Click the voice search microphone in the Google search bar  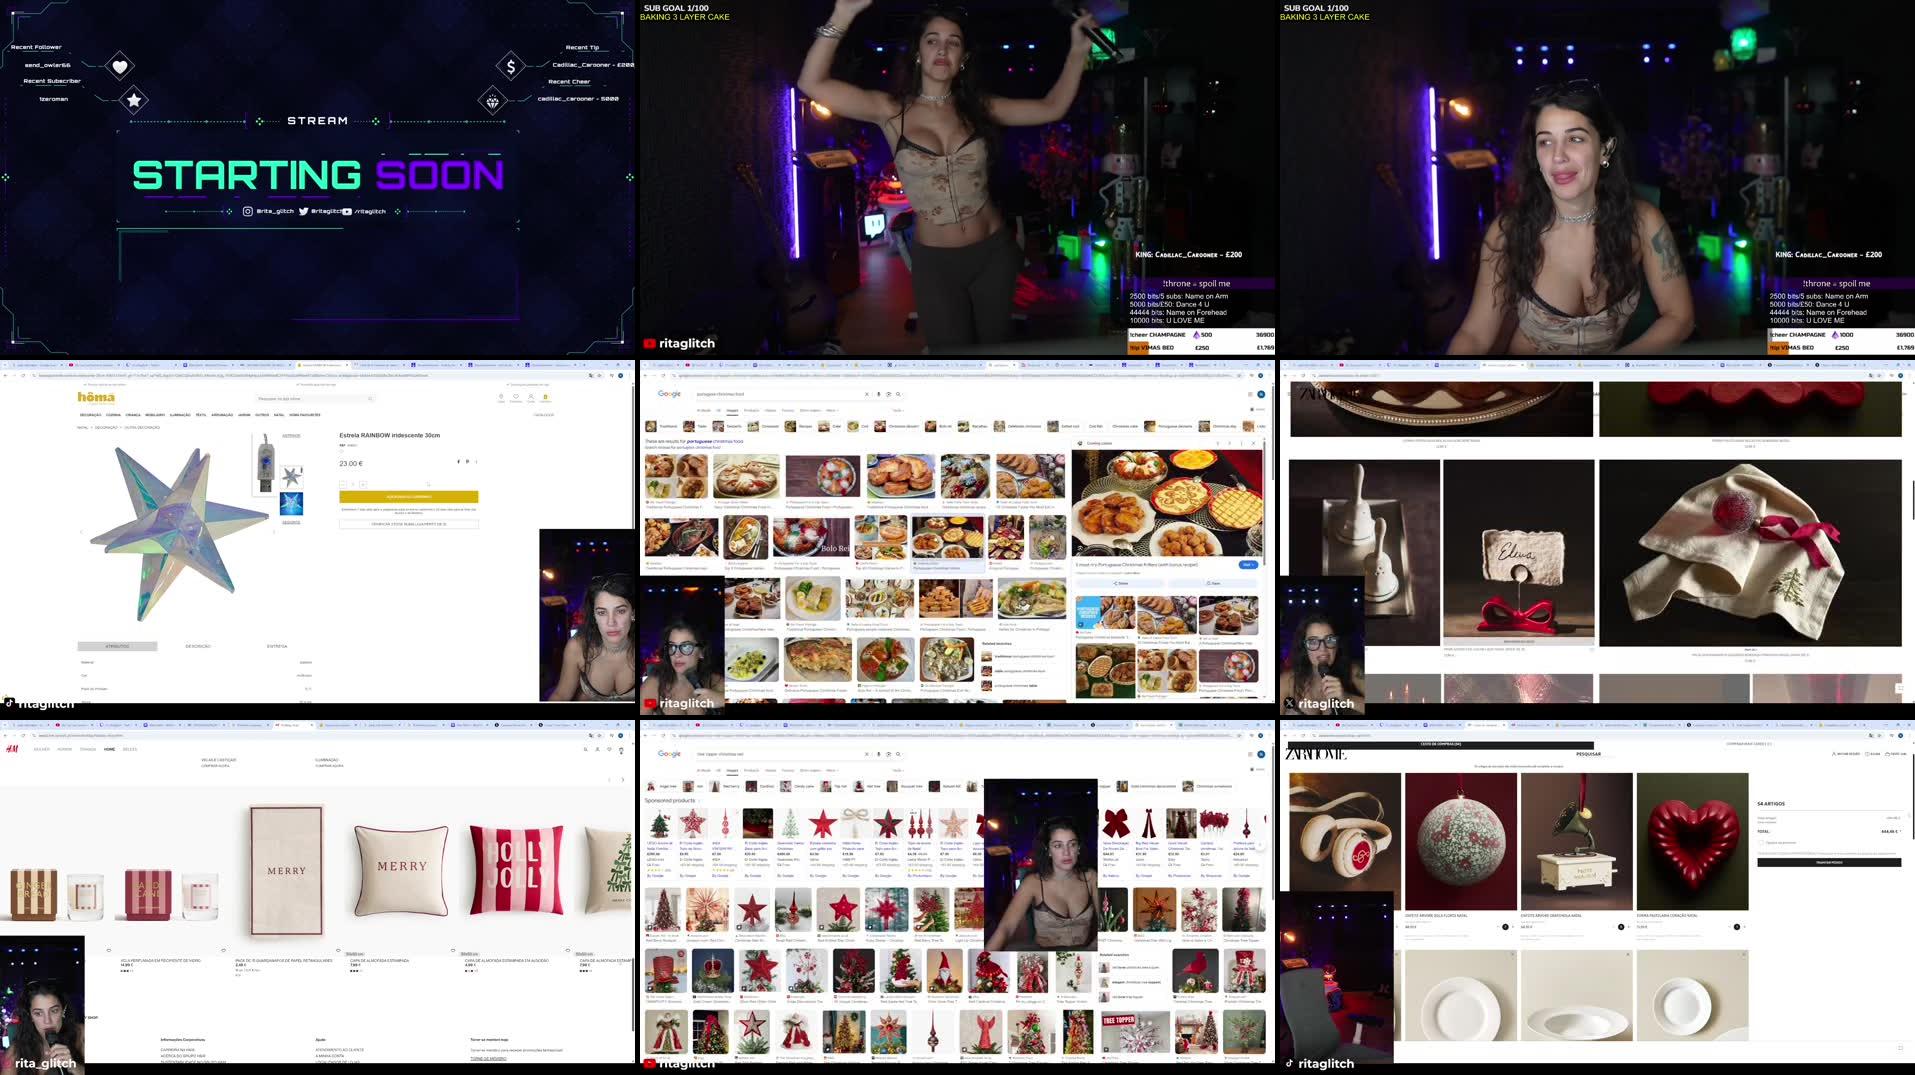(878, 393)
